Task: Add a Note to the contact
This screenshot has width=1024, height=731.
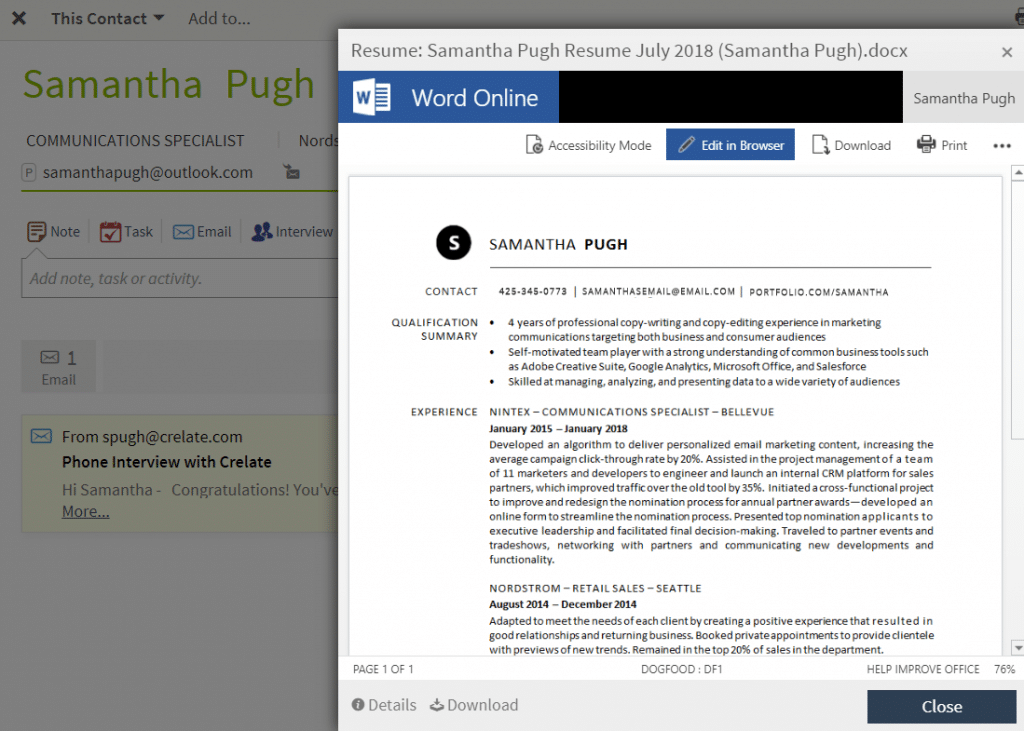Action: click(54, 232)
